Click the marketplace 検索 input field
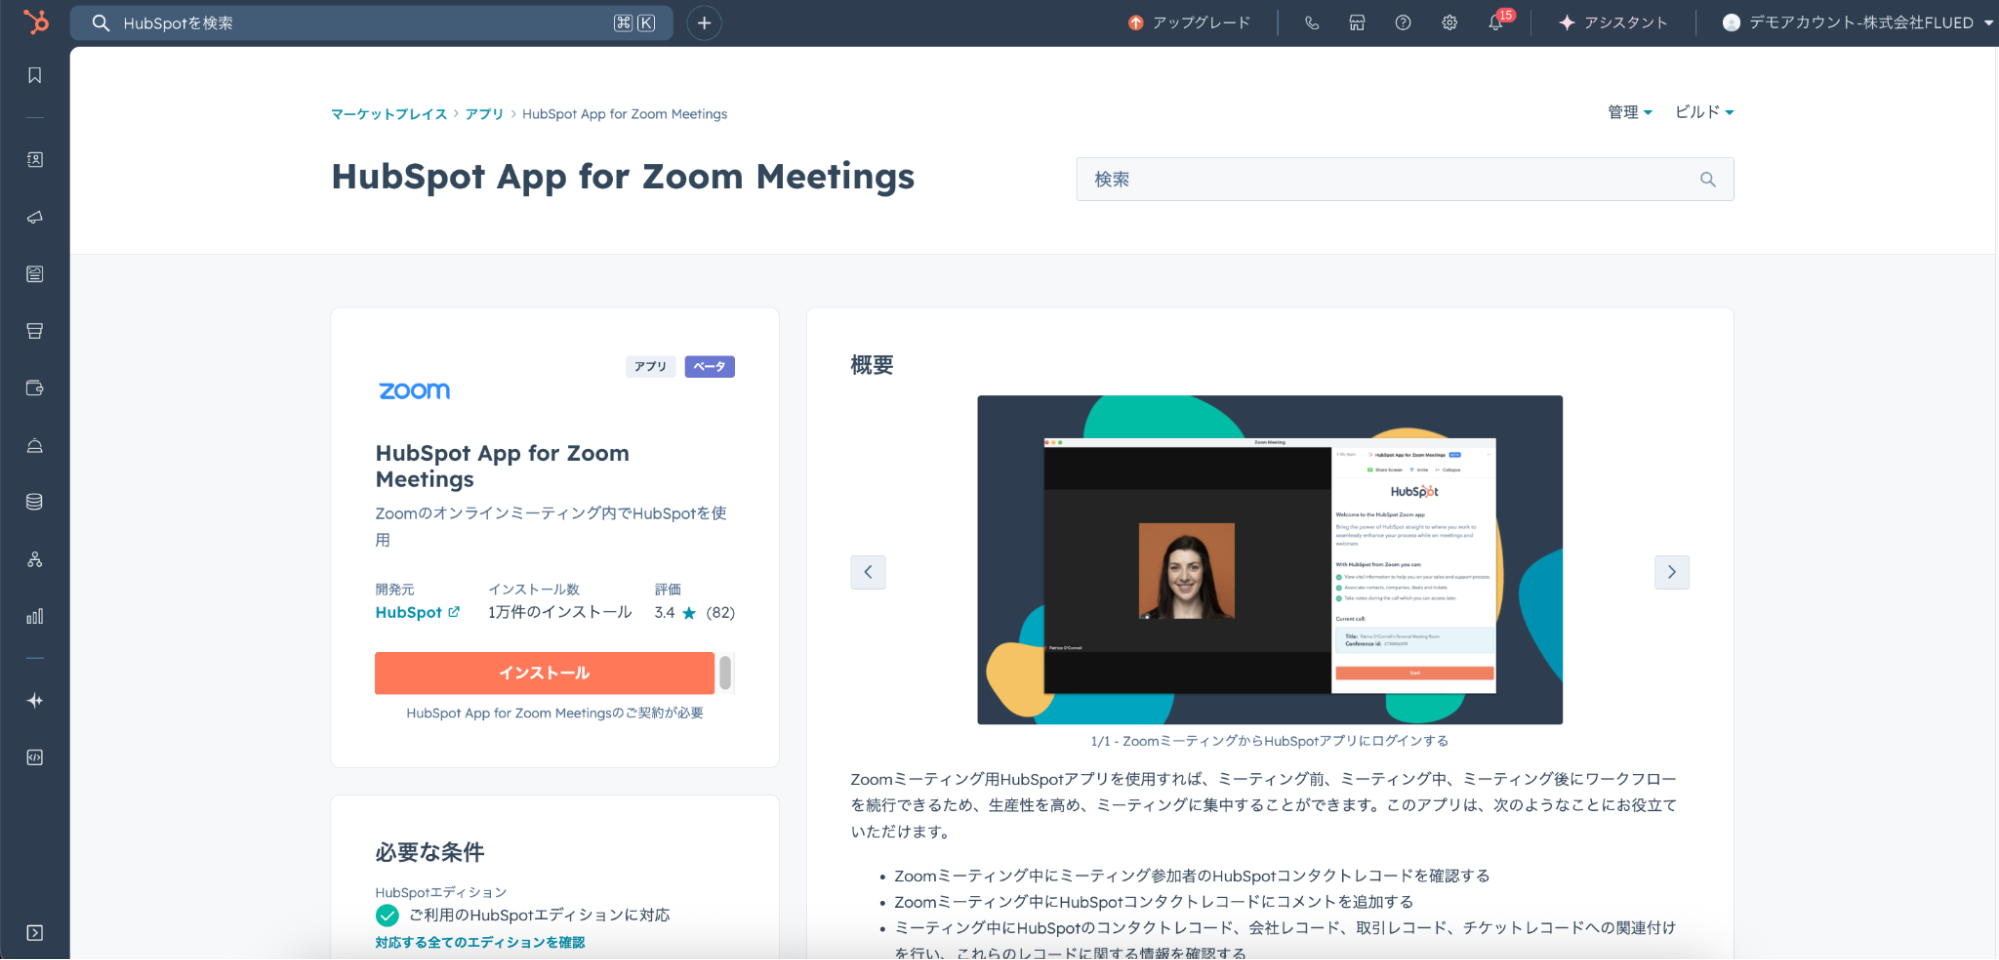Screen dimensions: 1999x960 coord(1390,179)
